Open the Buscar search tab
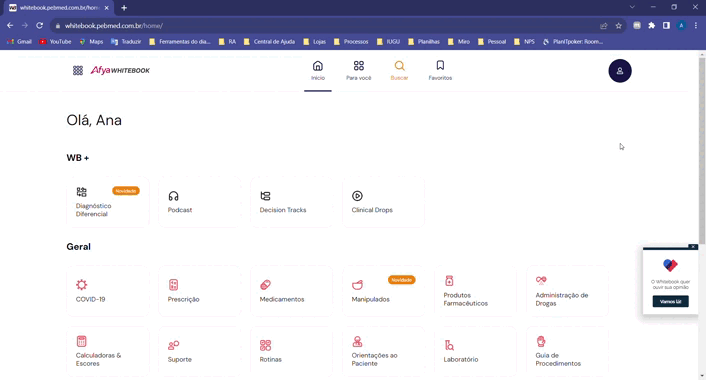 (x=399, y=71)
